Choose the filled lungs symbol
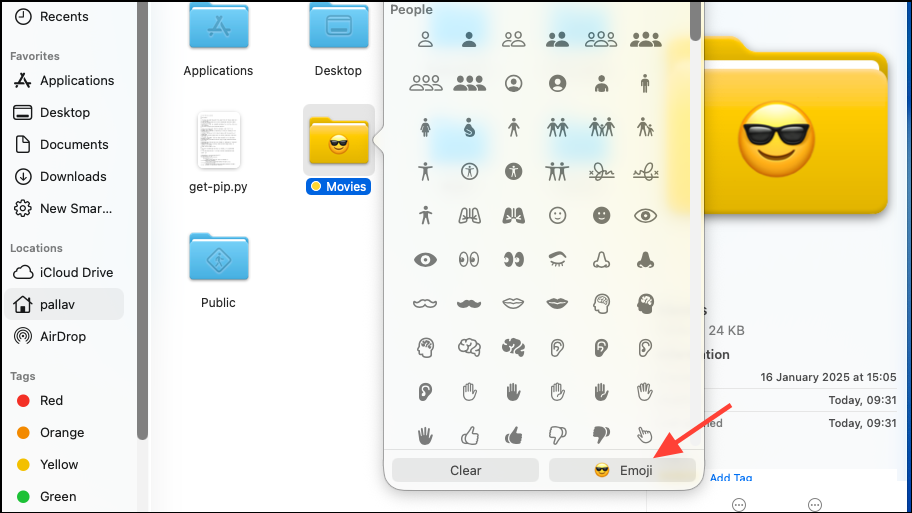 tap(513, 216)
